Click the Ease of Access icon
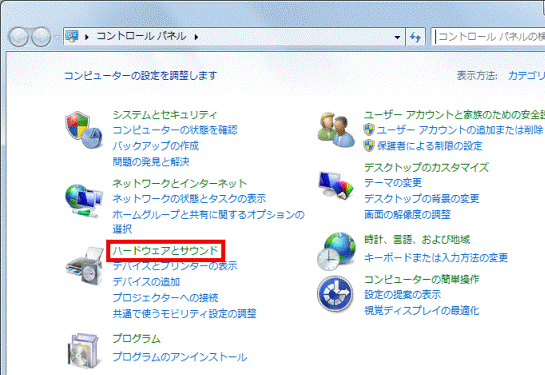This screenshot has width=545, height=375. pyautogui.click(x=335, y=294)
